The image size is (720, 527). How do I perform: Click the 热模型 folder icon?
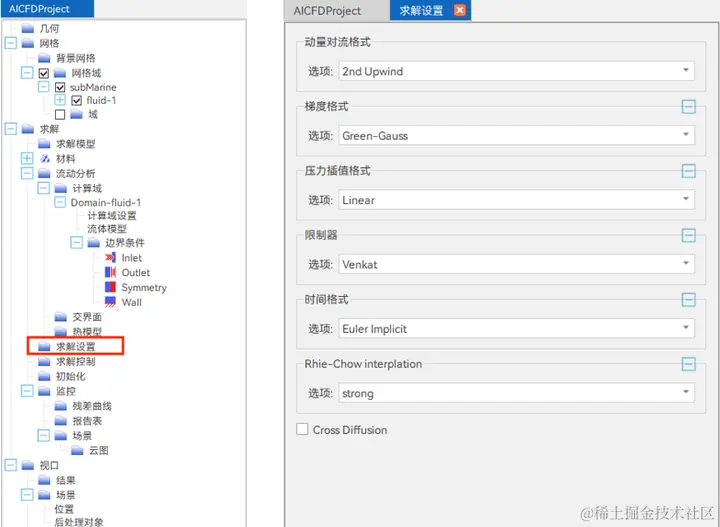(61, 331)
